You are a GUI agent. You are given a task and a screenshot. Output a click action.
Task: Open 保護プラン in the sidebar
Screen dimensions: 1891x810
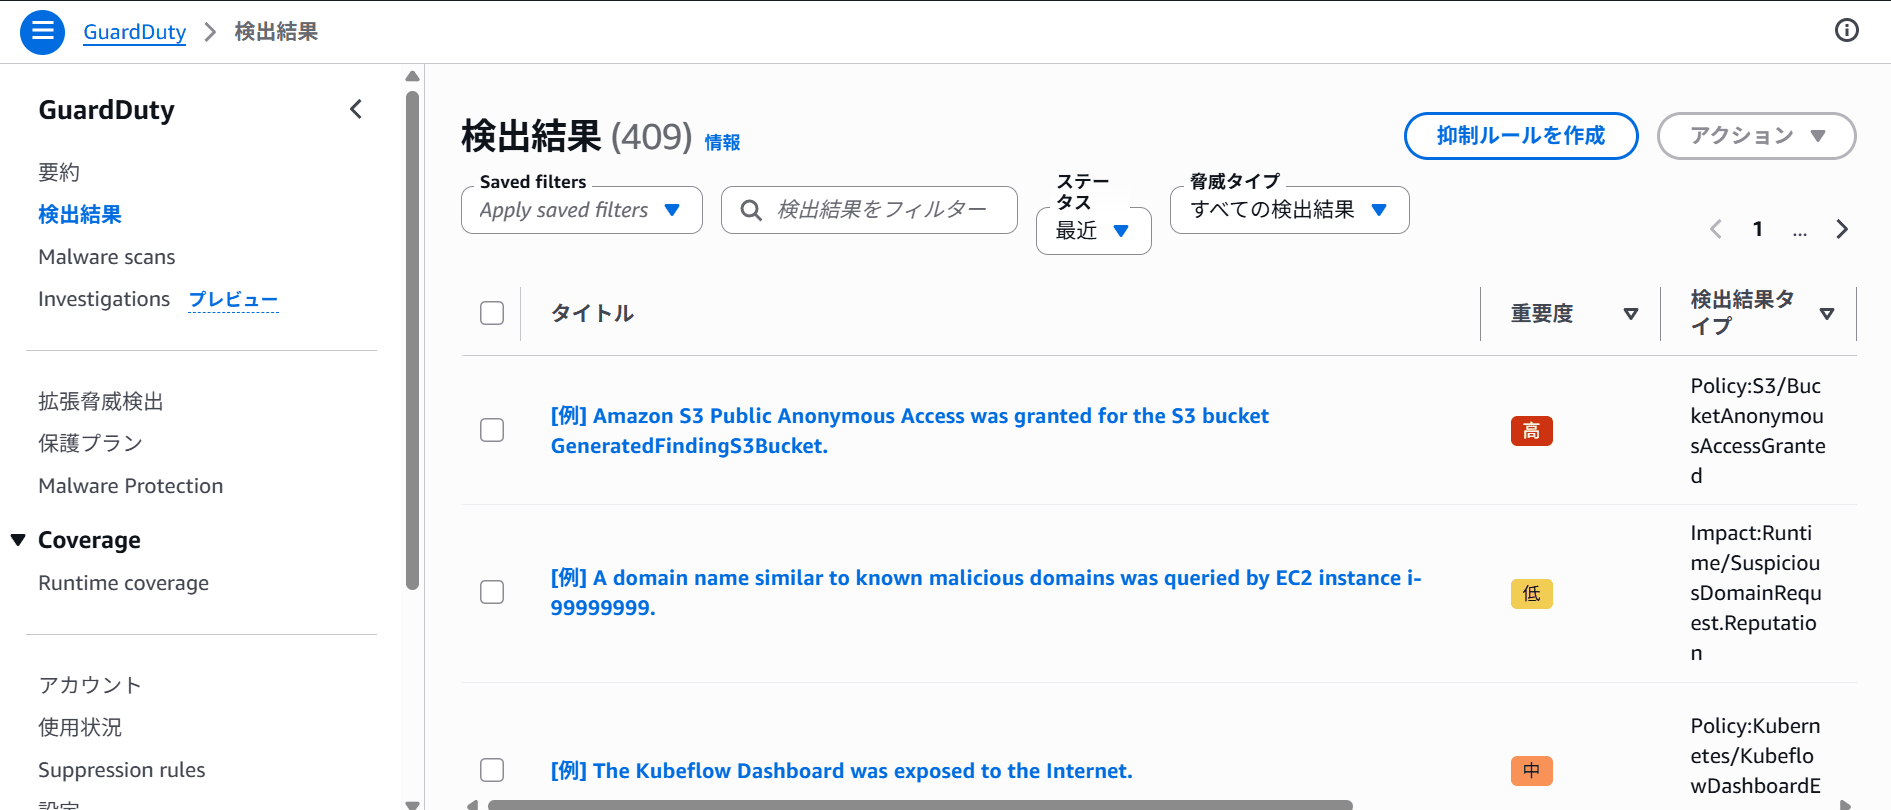[x=91, y=443]
